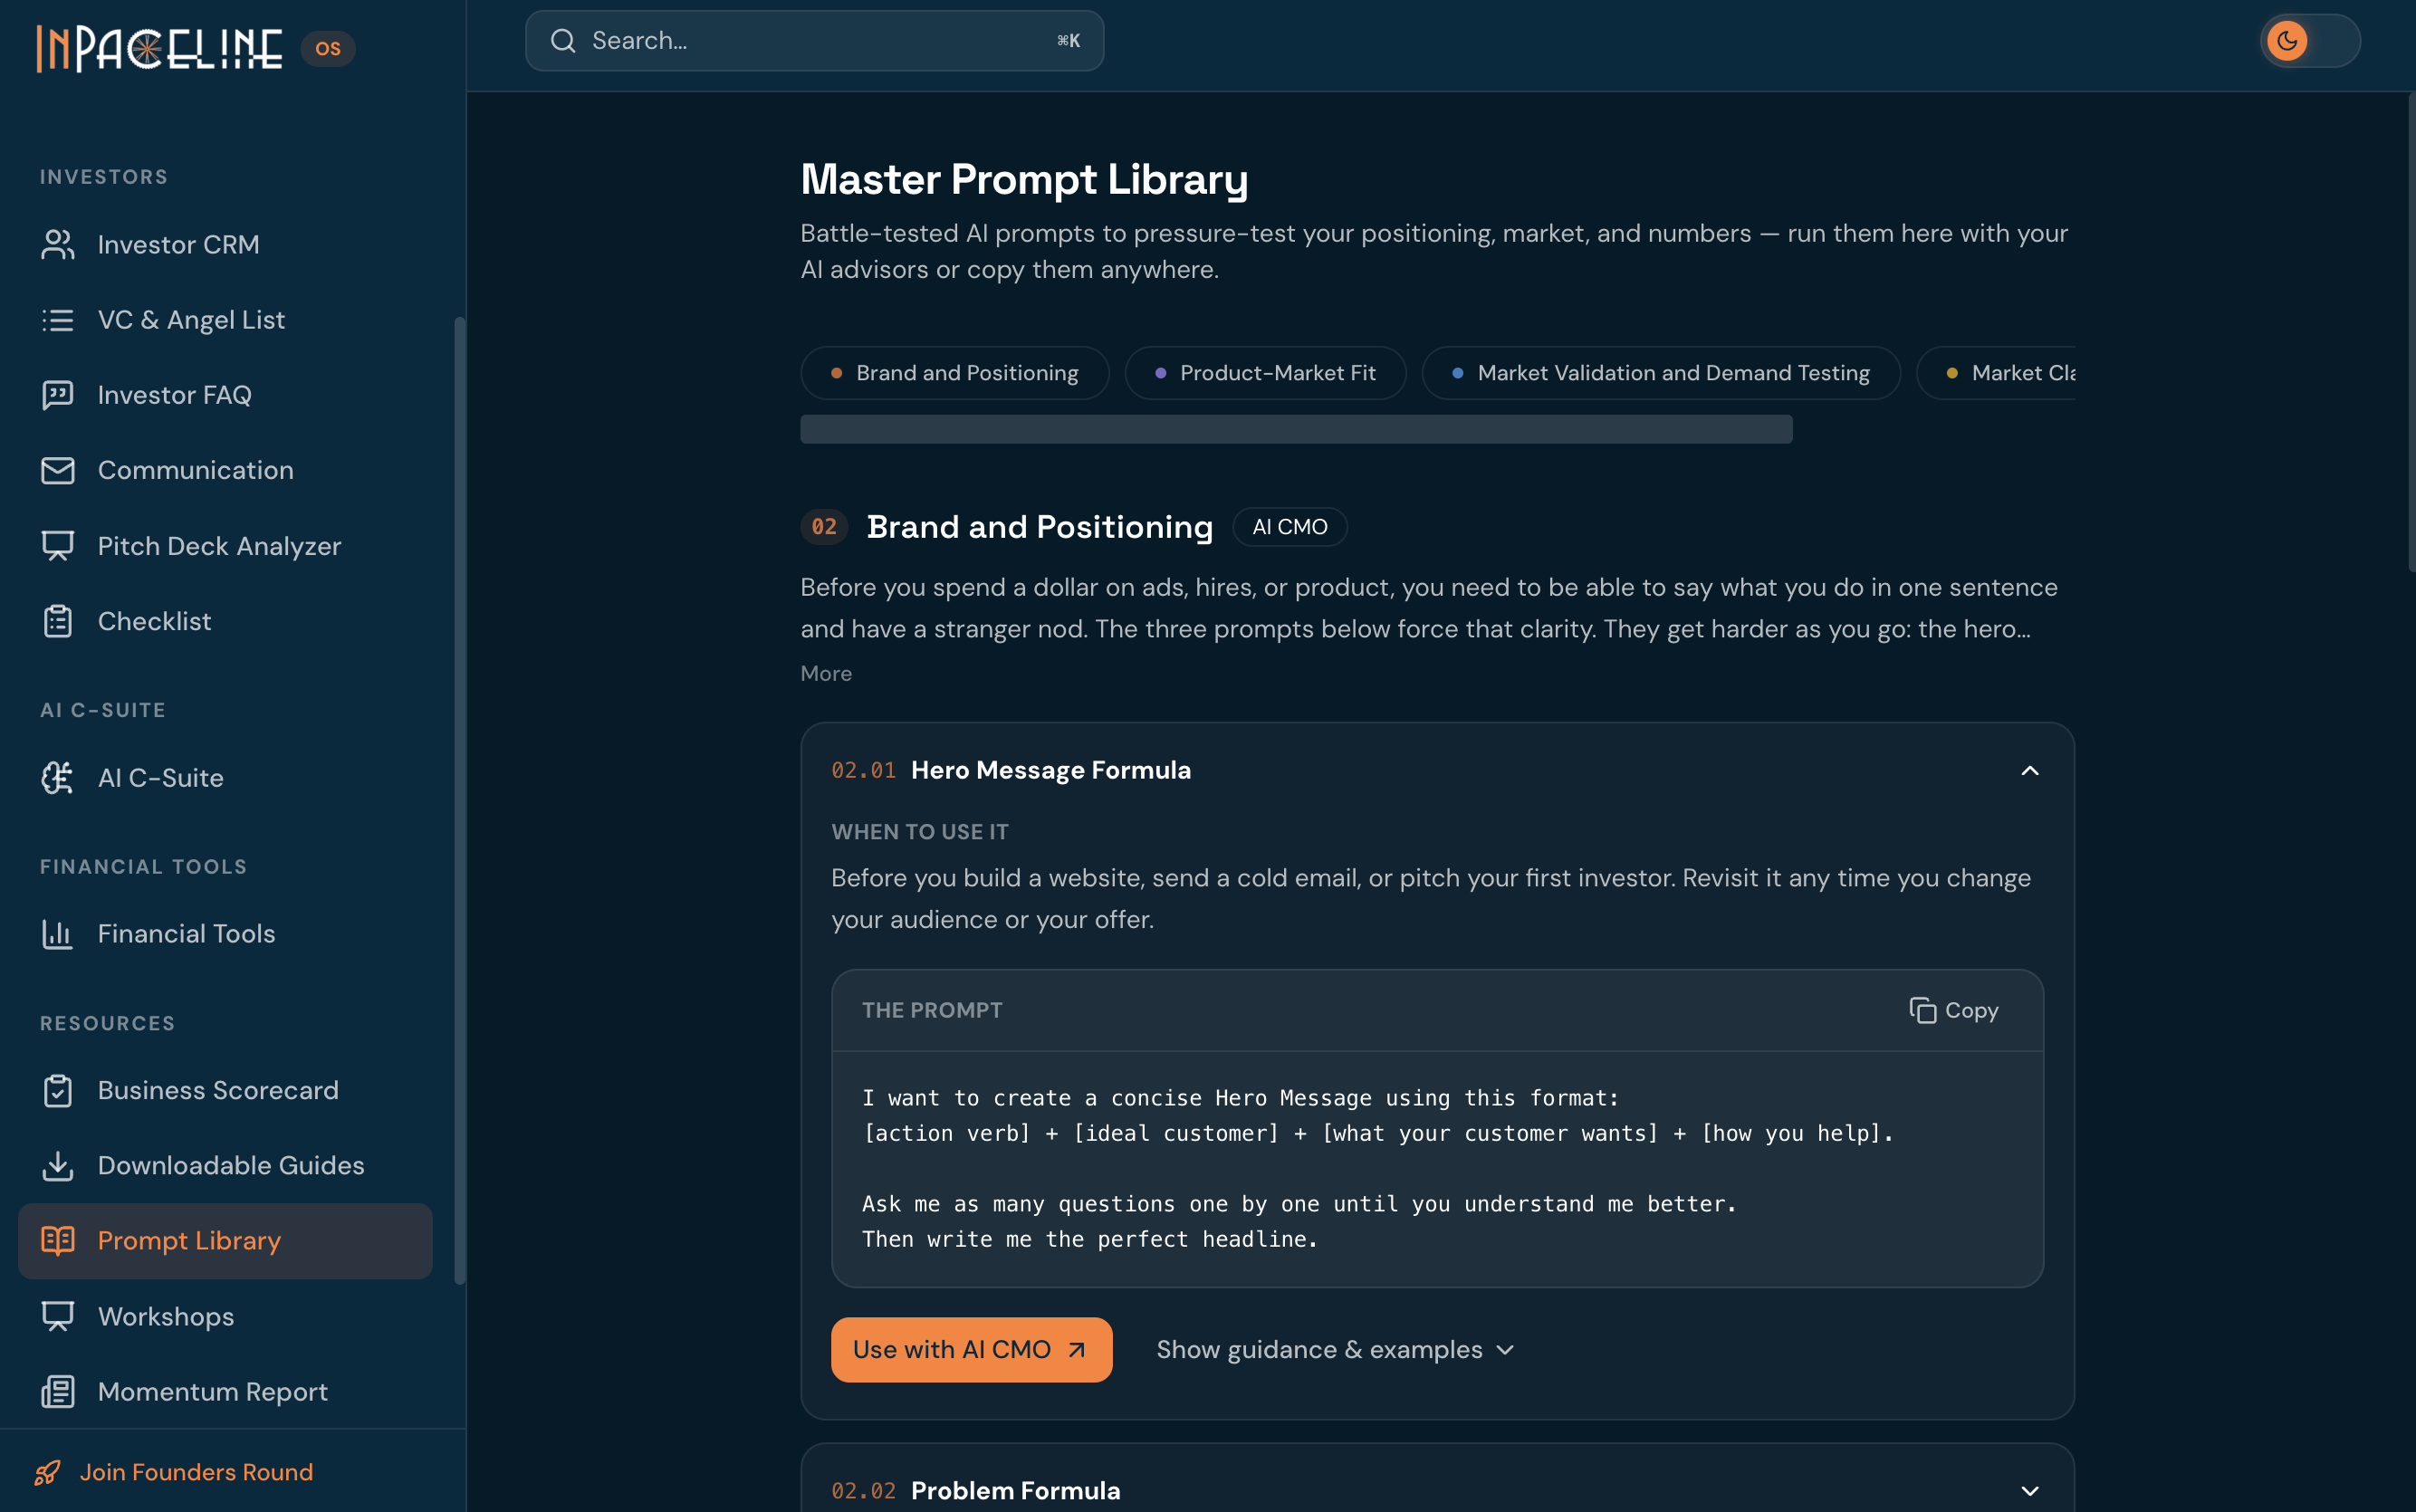Click the category horizontal scrollbar
This screenshot has height=1512, width=2416.
point(1296,429)
